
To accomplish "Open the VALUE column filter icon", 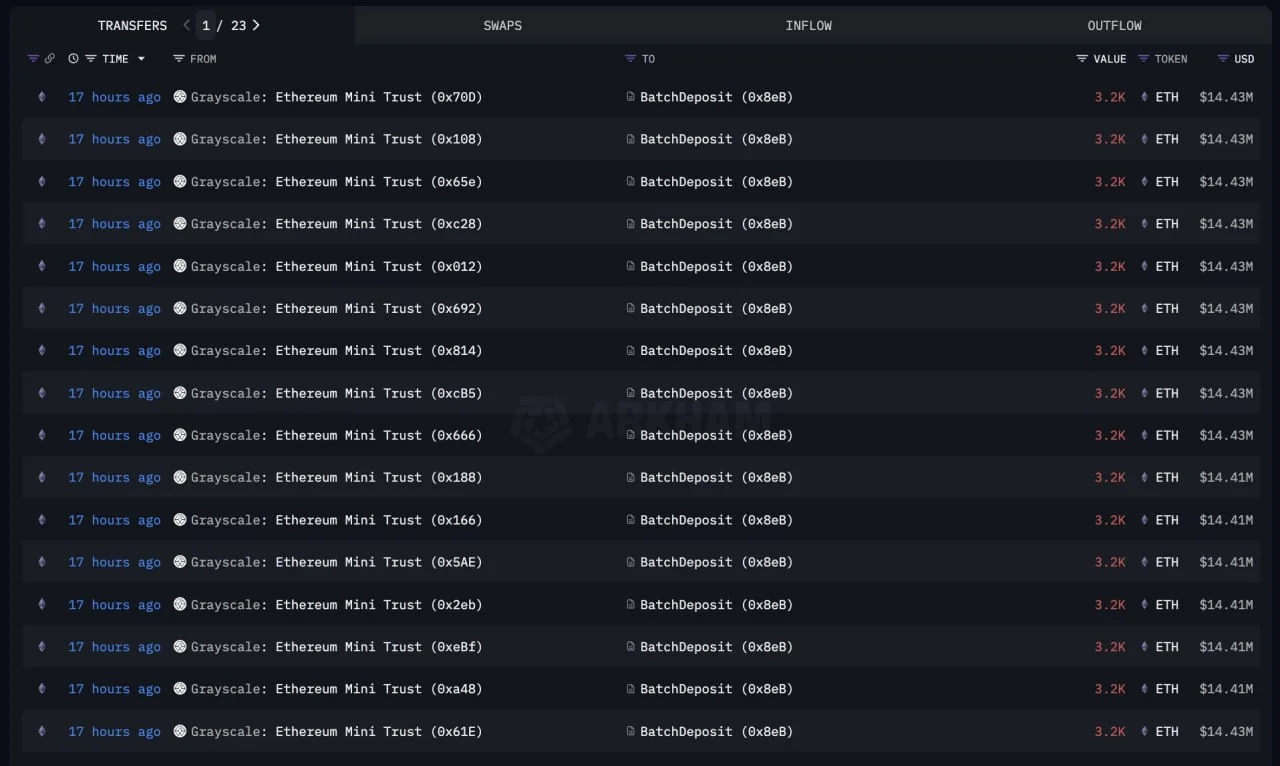I will [1082, 59].
